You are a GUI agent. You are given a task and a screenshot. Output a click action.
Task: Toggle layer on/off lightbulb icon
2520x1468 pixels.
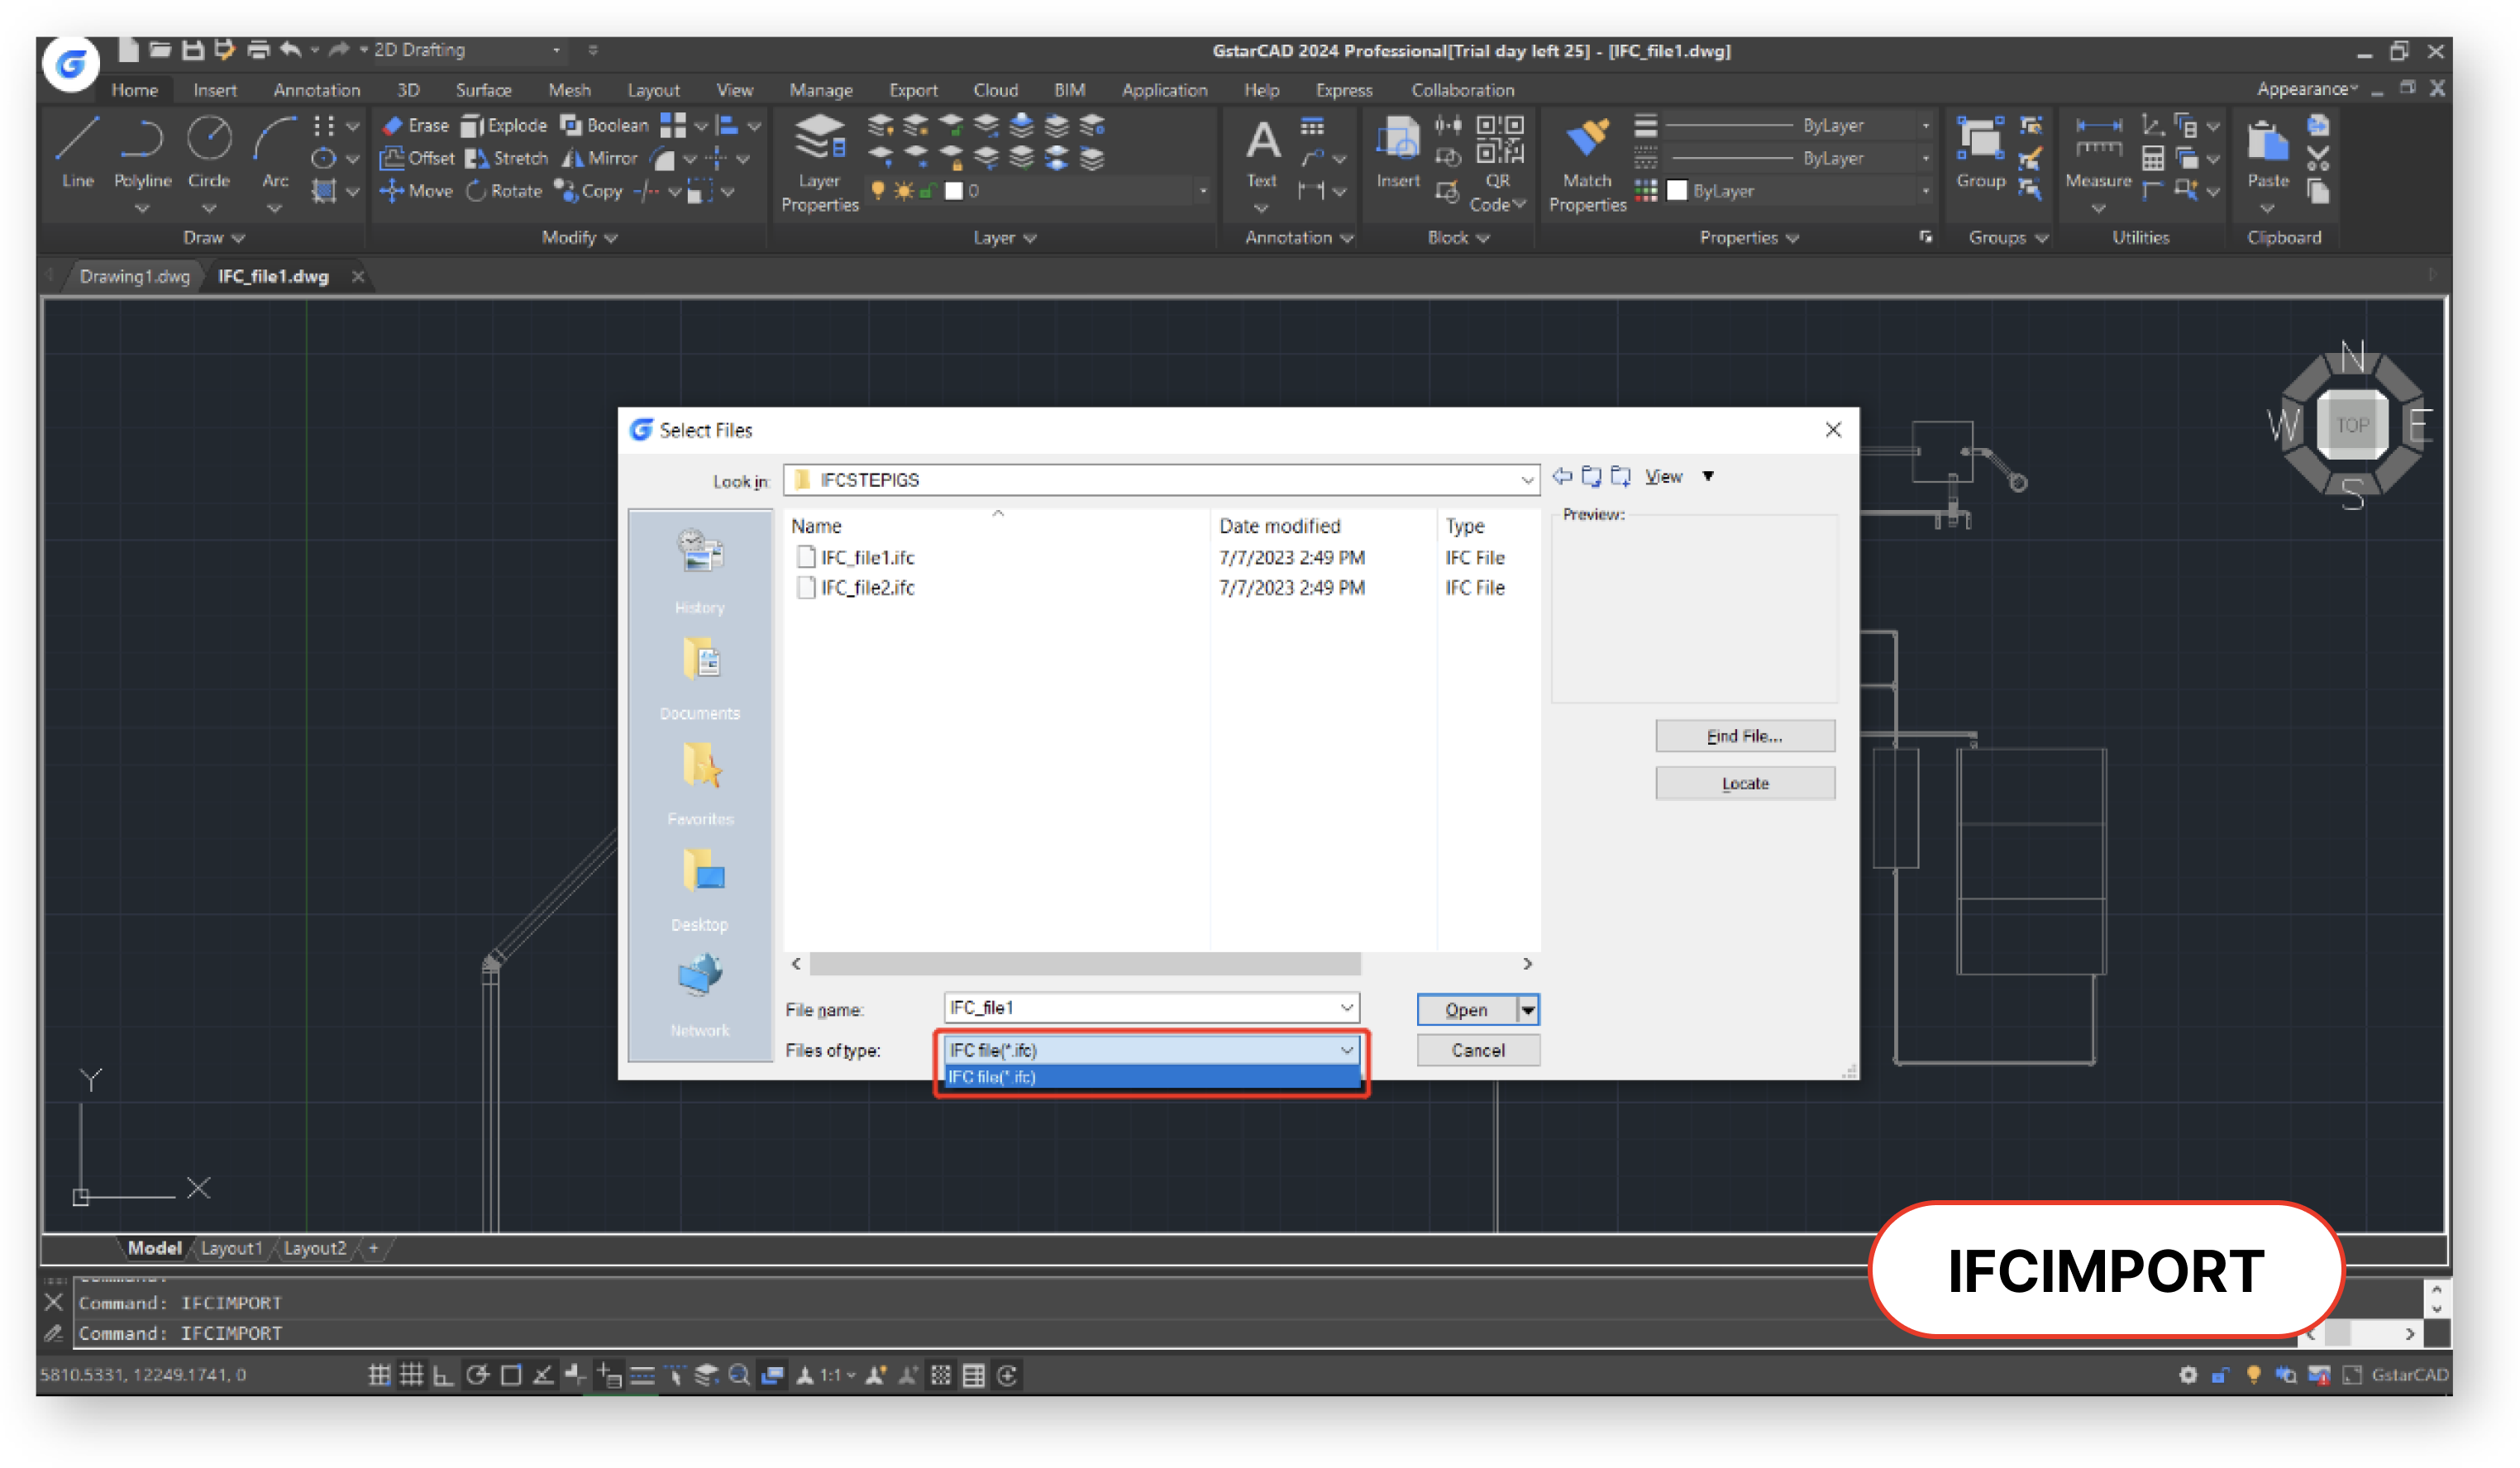pyautogui.click(x=878, y=190)
